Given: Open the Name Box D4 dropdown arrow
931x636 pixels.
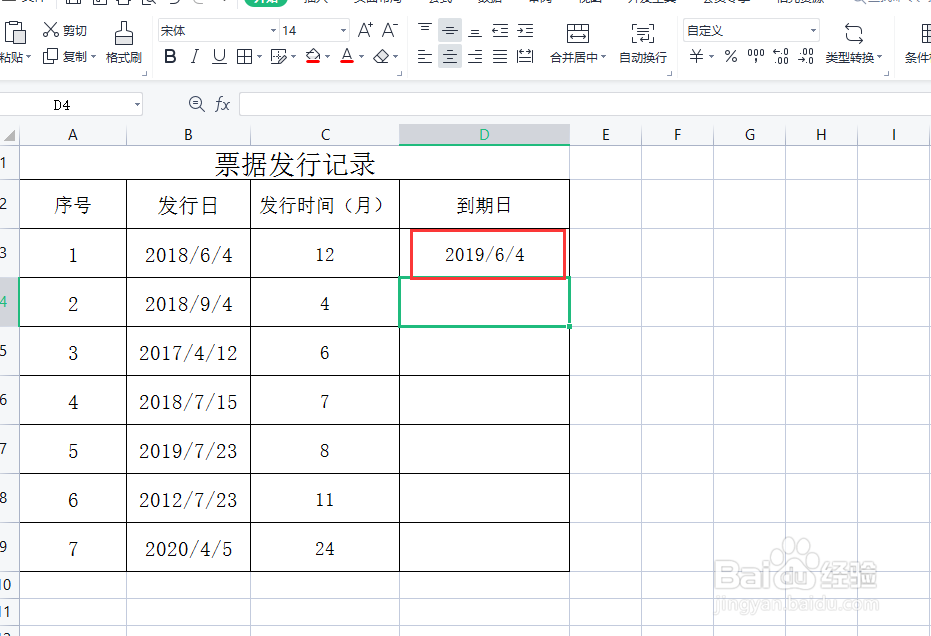Looking at the screenshot, I should tap(137, 105).
